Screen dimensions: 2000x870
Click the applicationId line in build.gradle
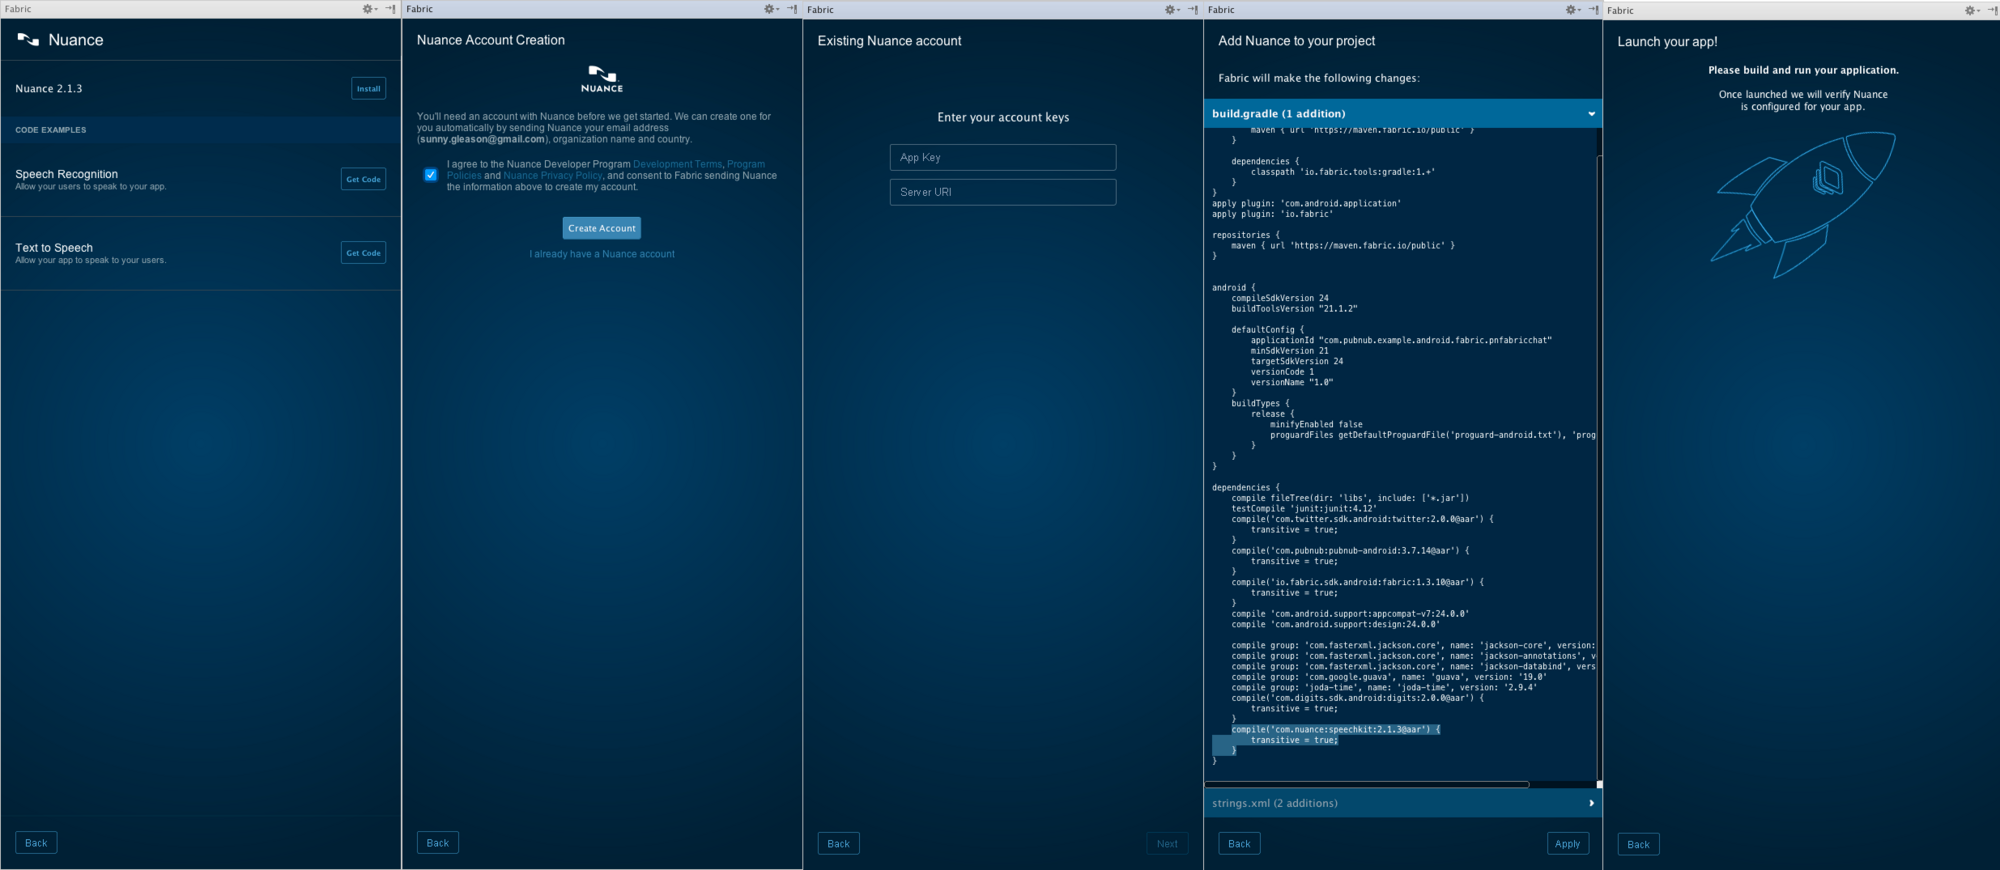tap(1401, 340)
